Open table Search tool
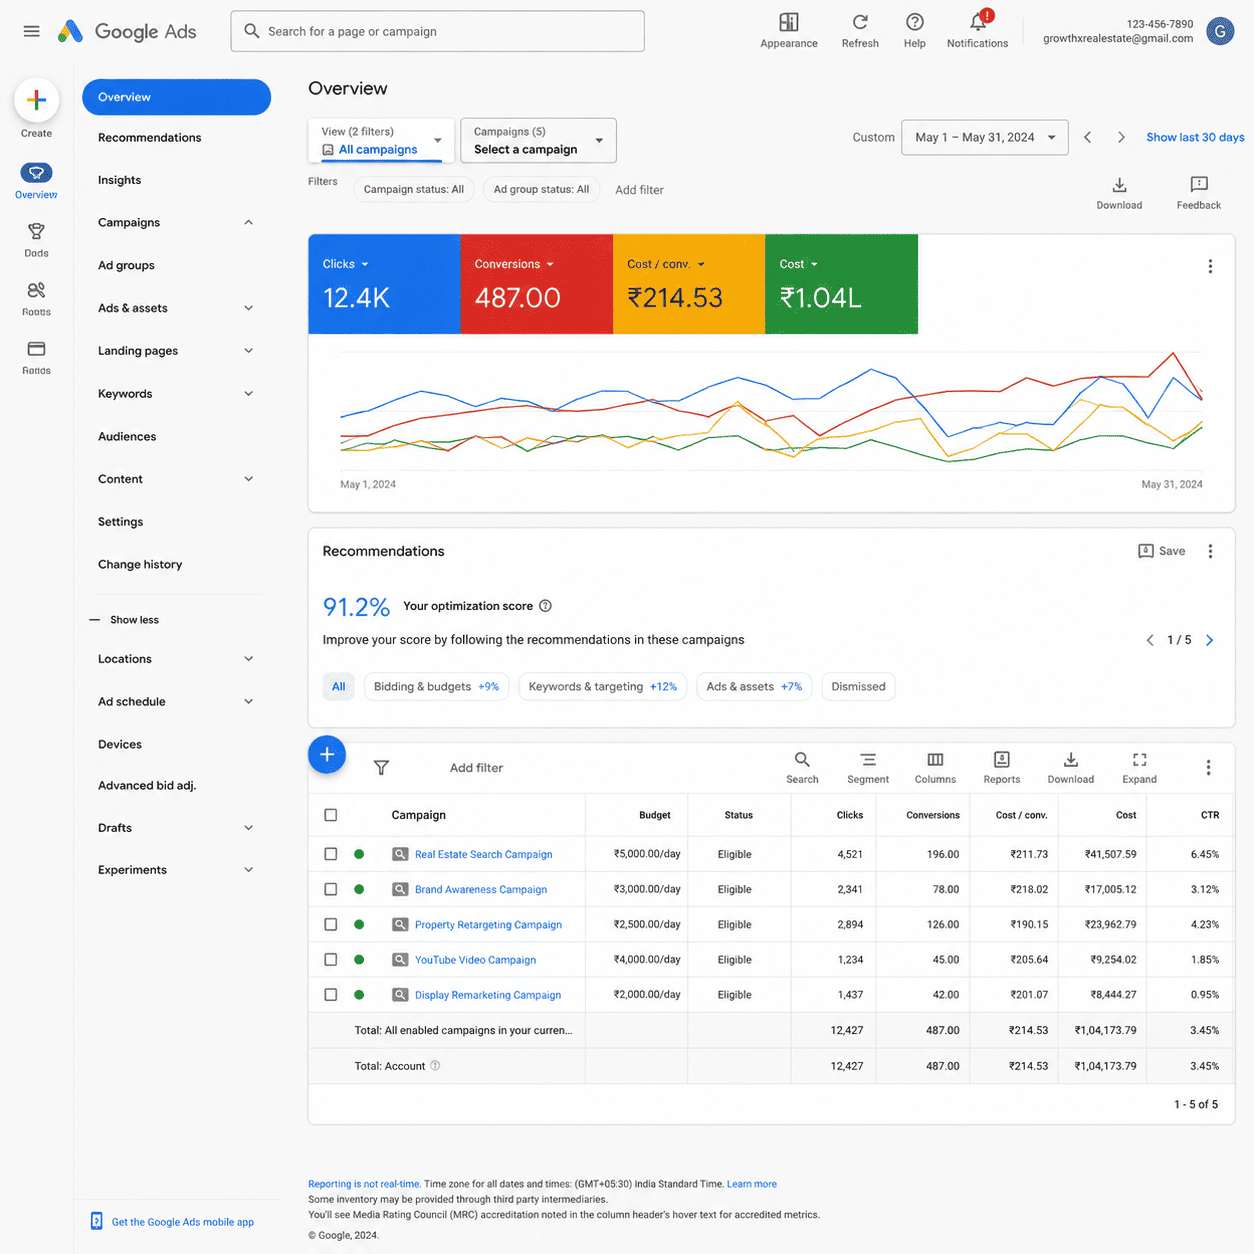Image resolution: width=1254 pixels, height=1254 pixels. pyautogui.click(x=802, y=768)
